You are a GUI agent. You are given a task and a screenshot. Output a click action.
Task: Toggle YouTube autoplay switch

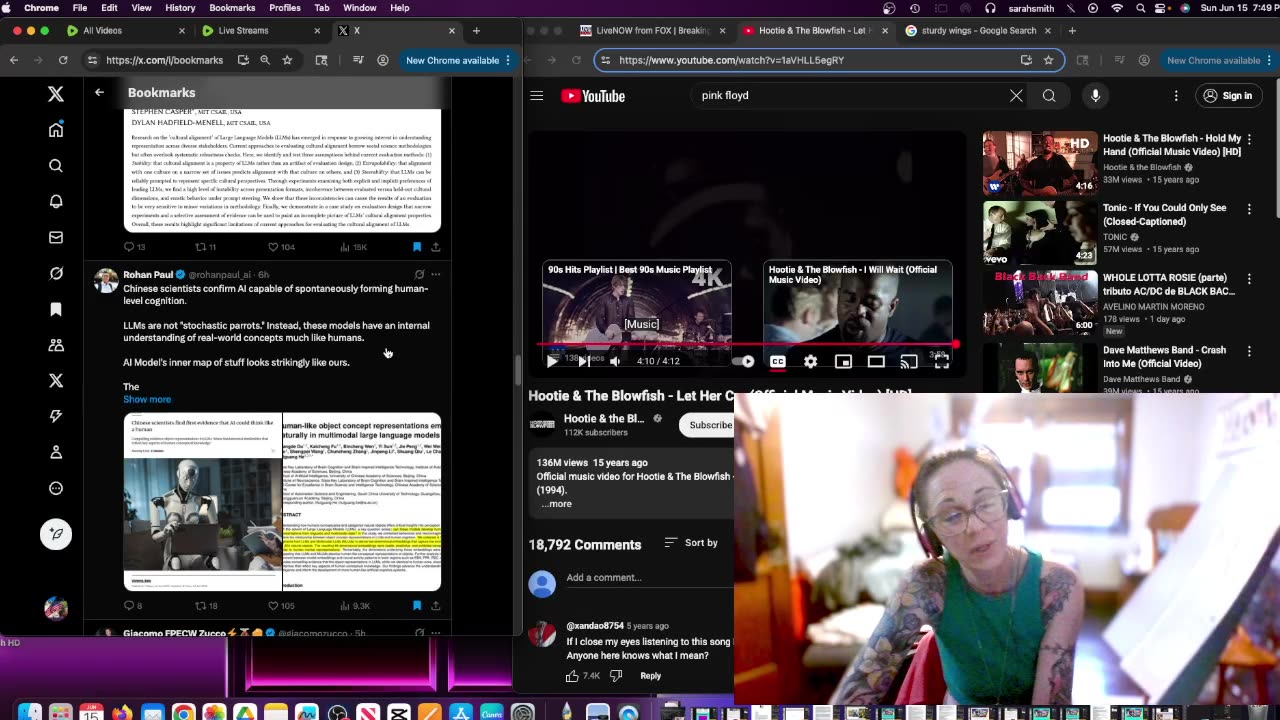tap(745, 362)
